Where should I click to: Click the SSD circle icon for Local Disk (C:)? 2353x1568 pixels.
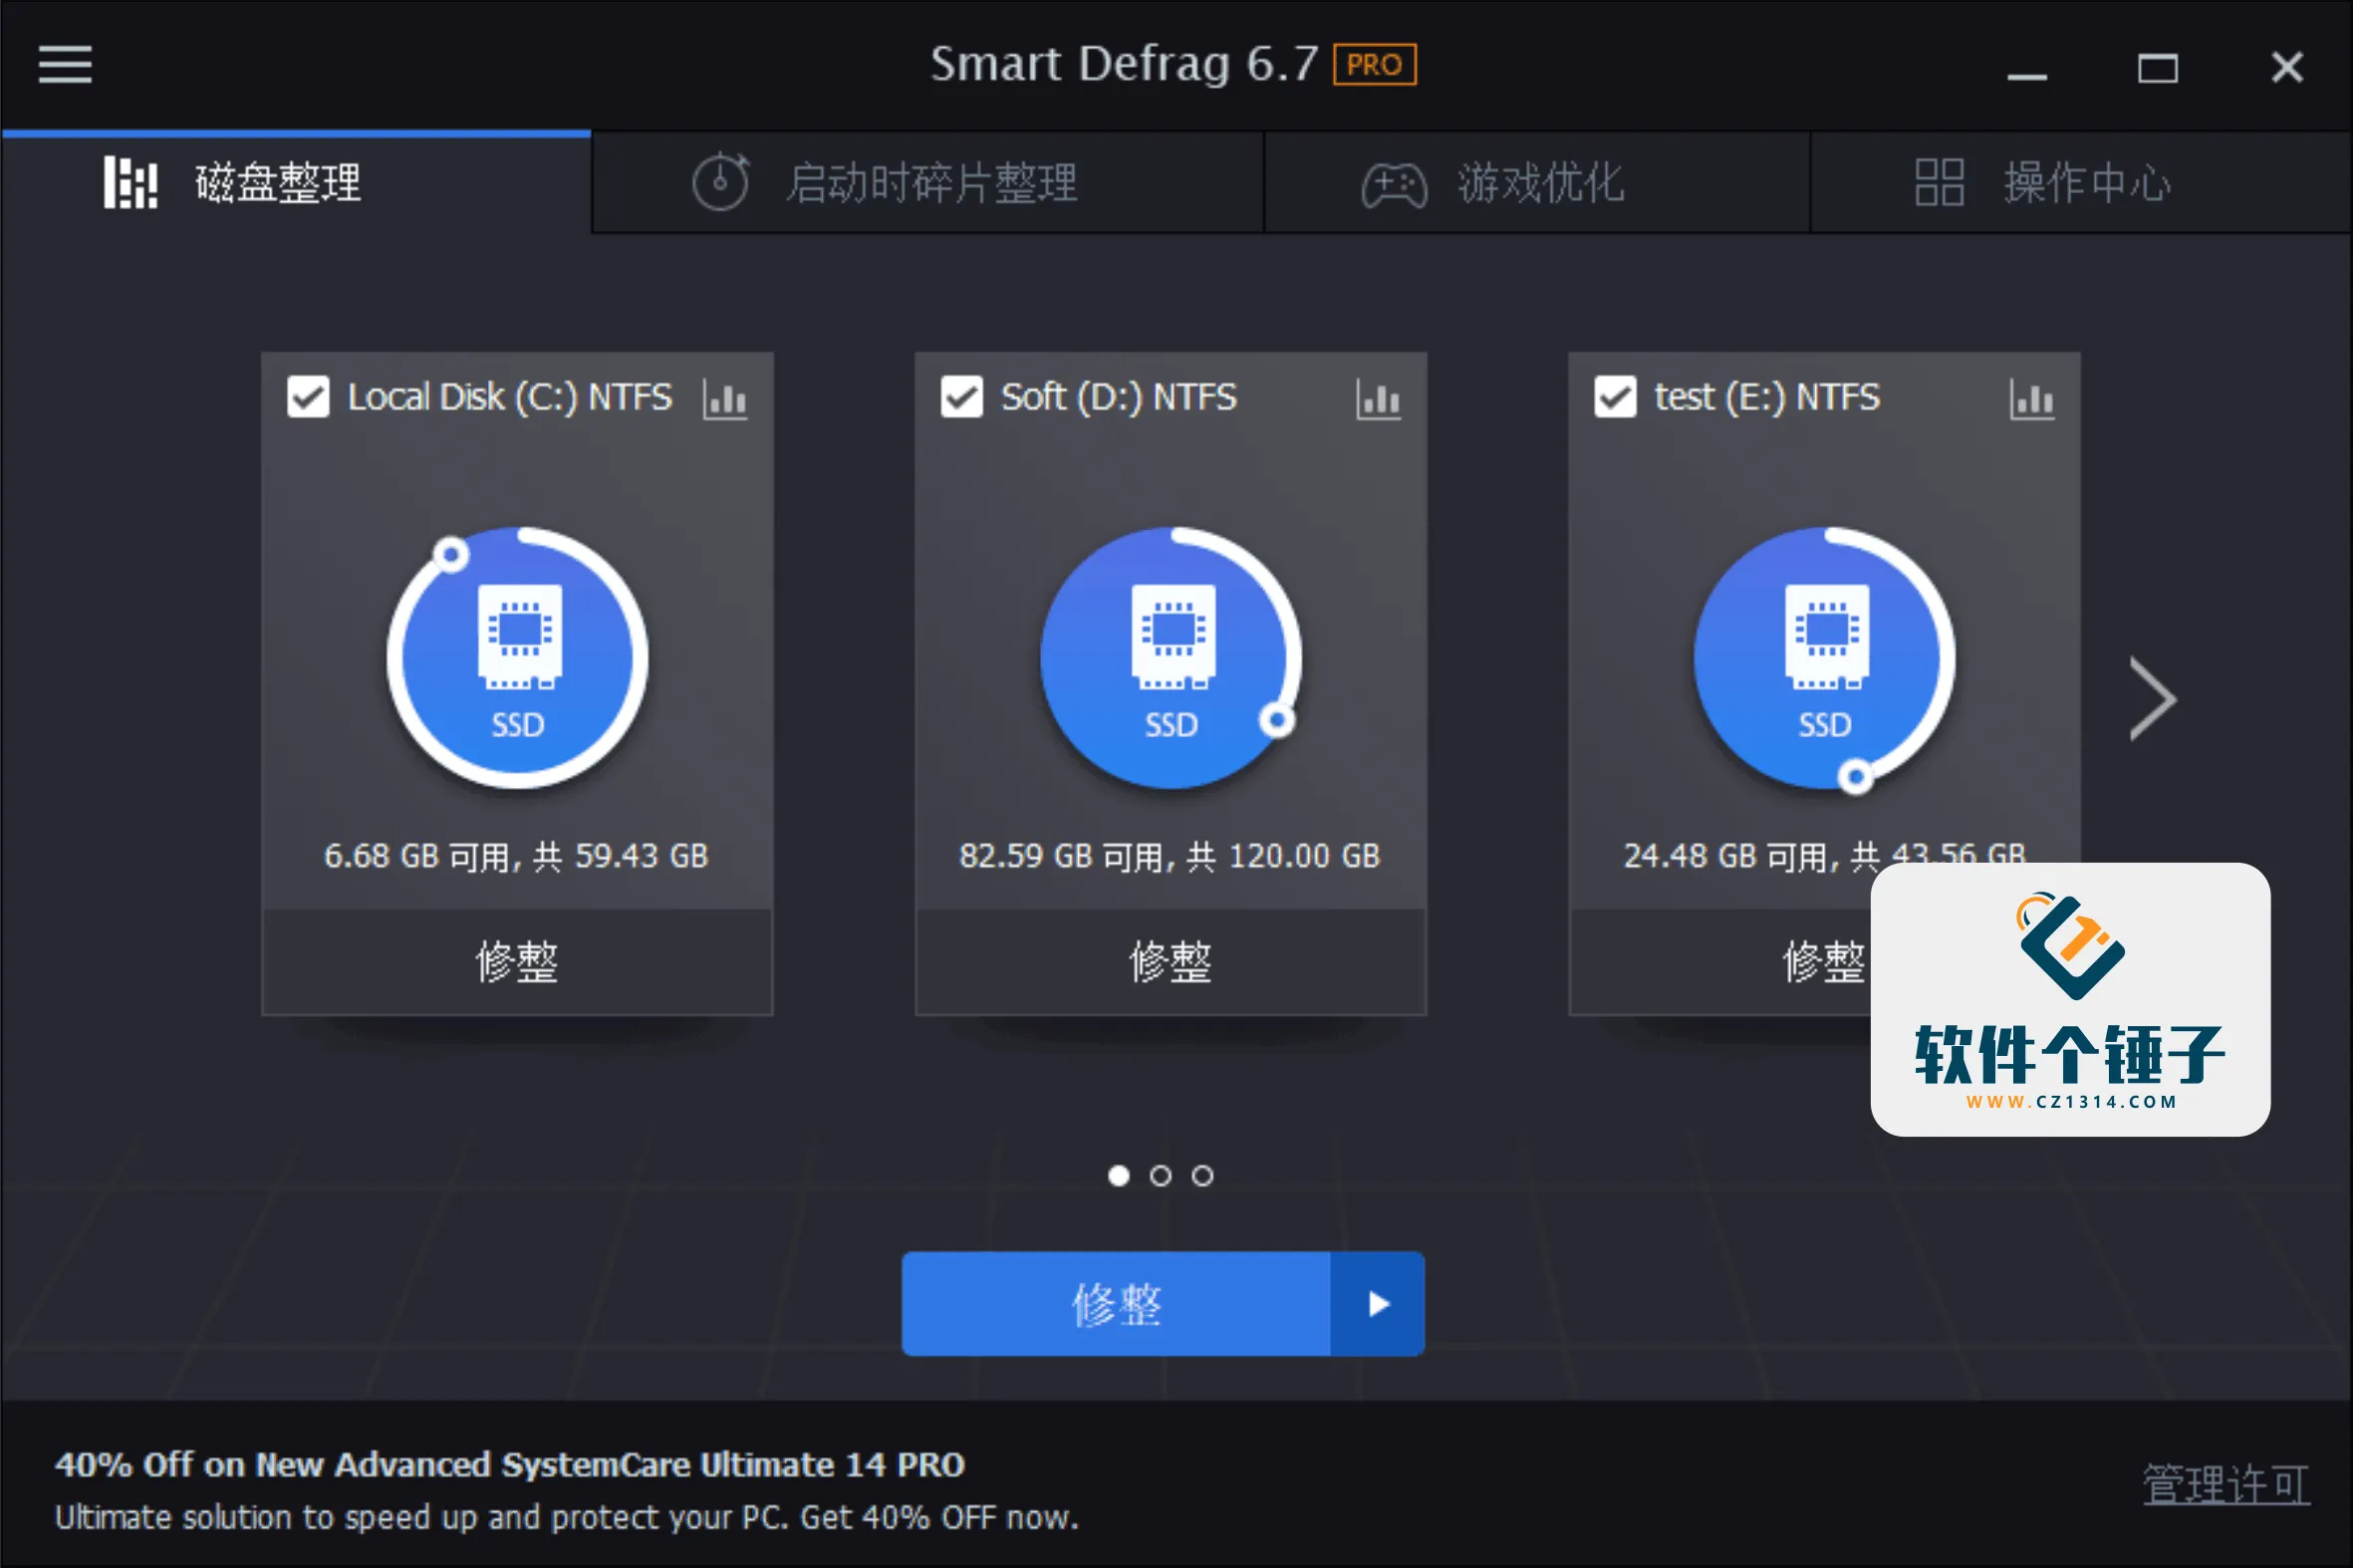point(517,658)
